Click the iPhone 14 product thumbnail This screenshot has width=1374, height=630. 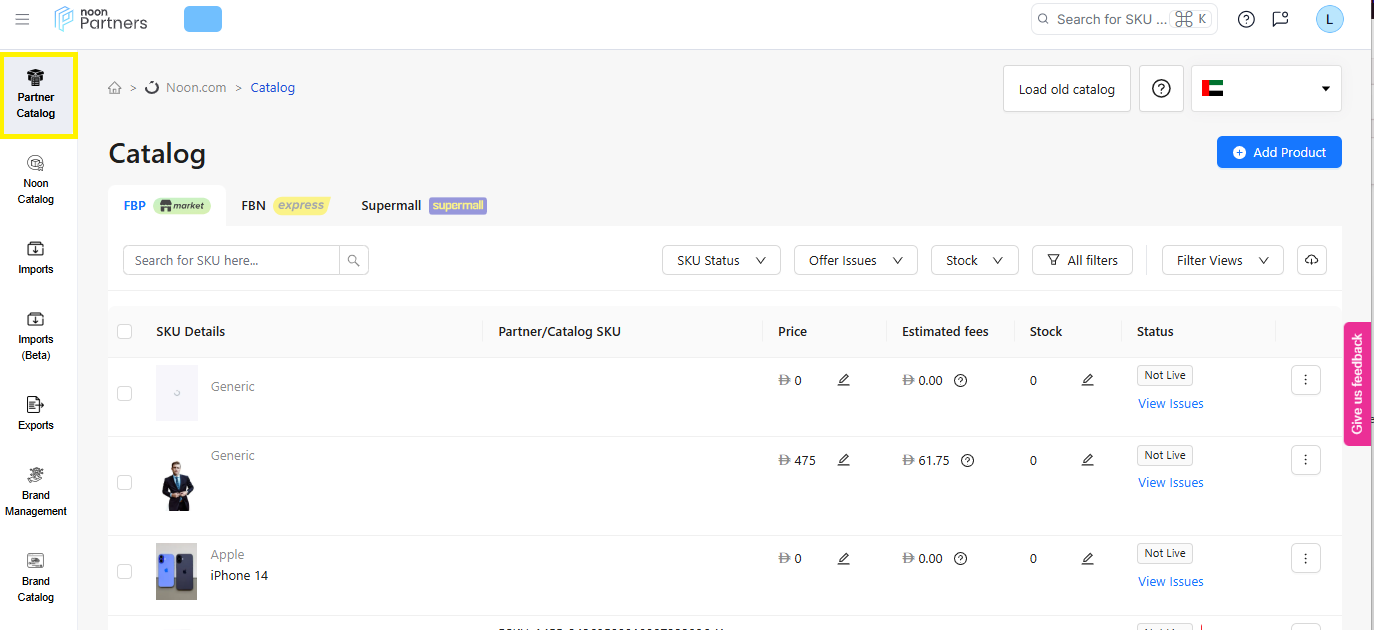tap(176, 571)
